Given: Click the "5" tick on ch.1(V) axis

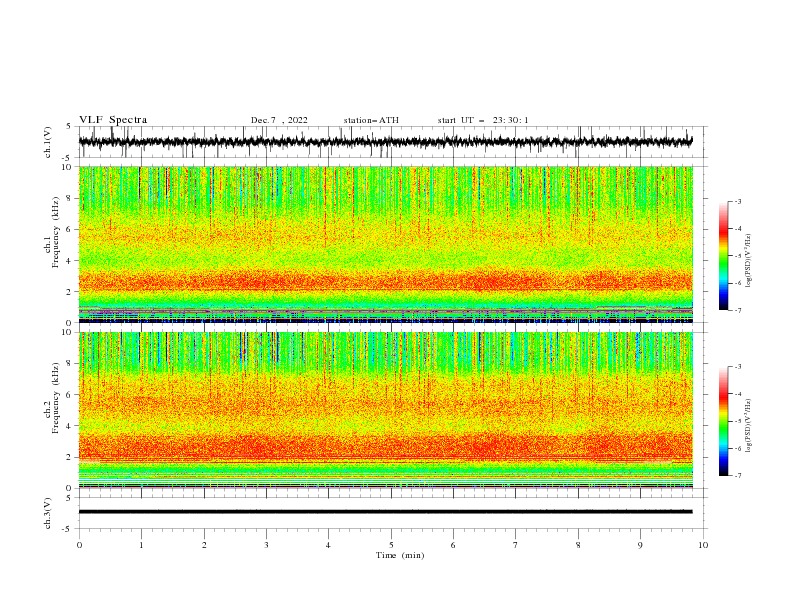Looking at the screenshot, I should point(69,126).
